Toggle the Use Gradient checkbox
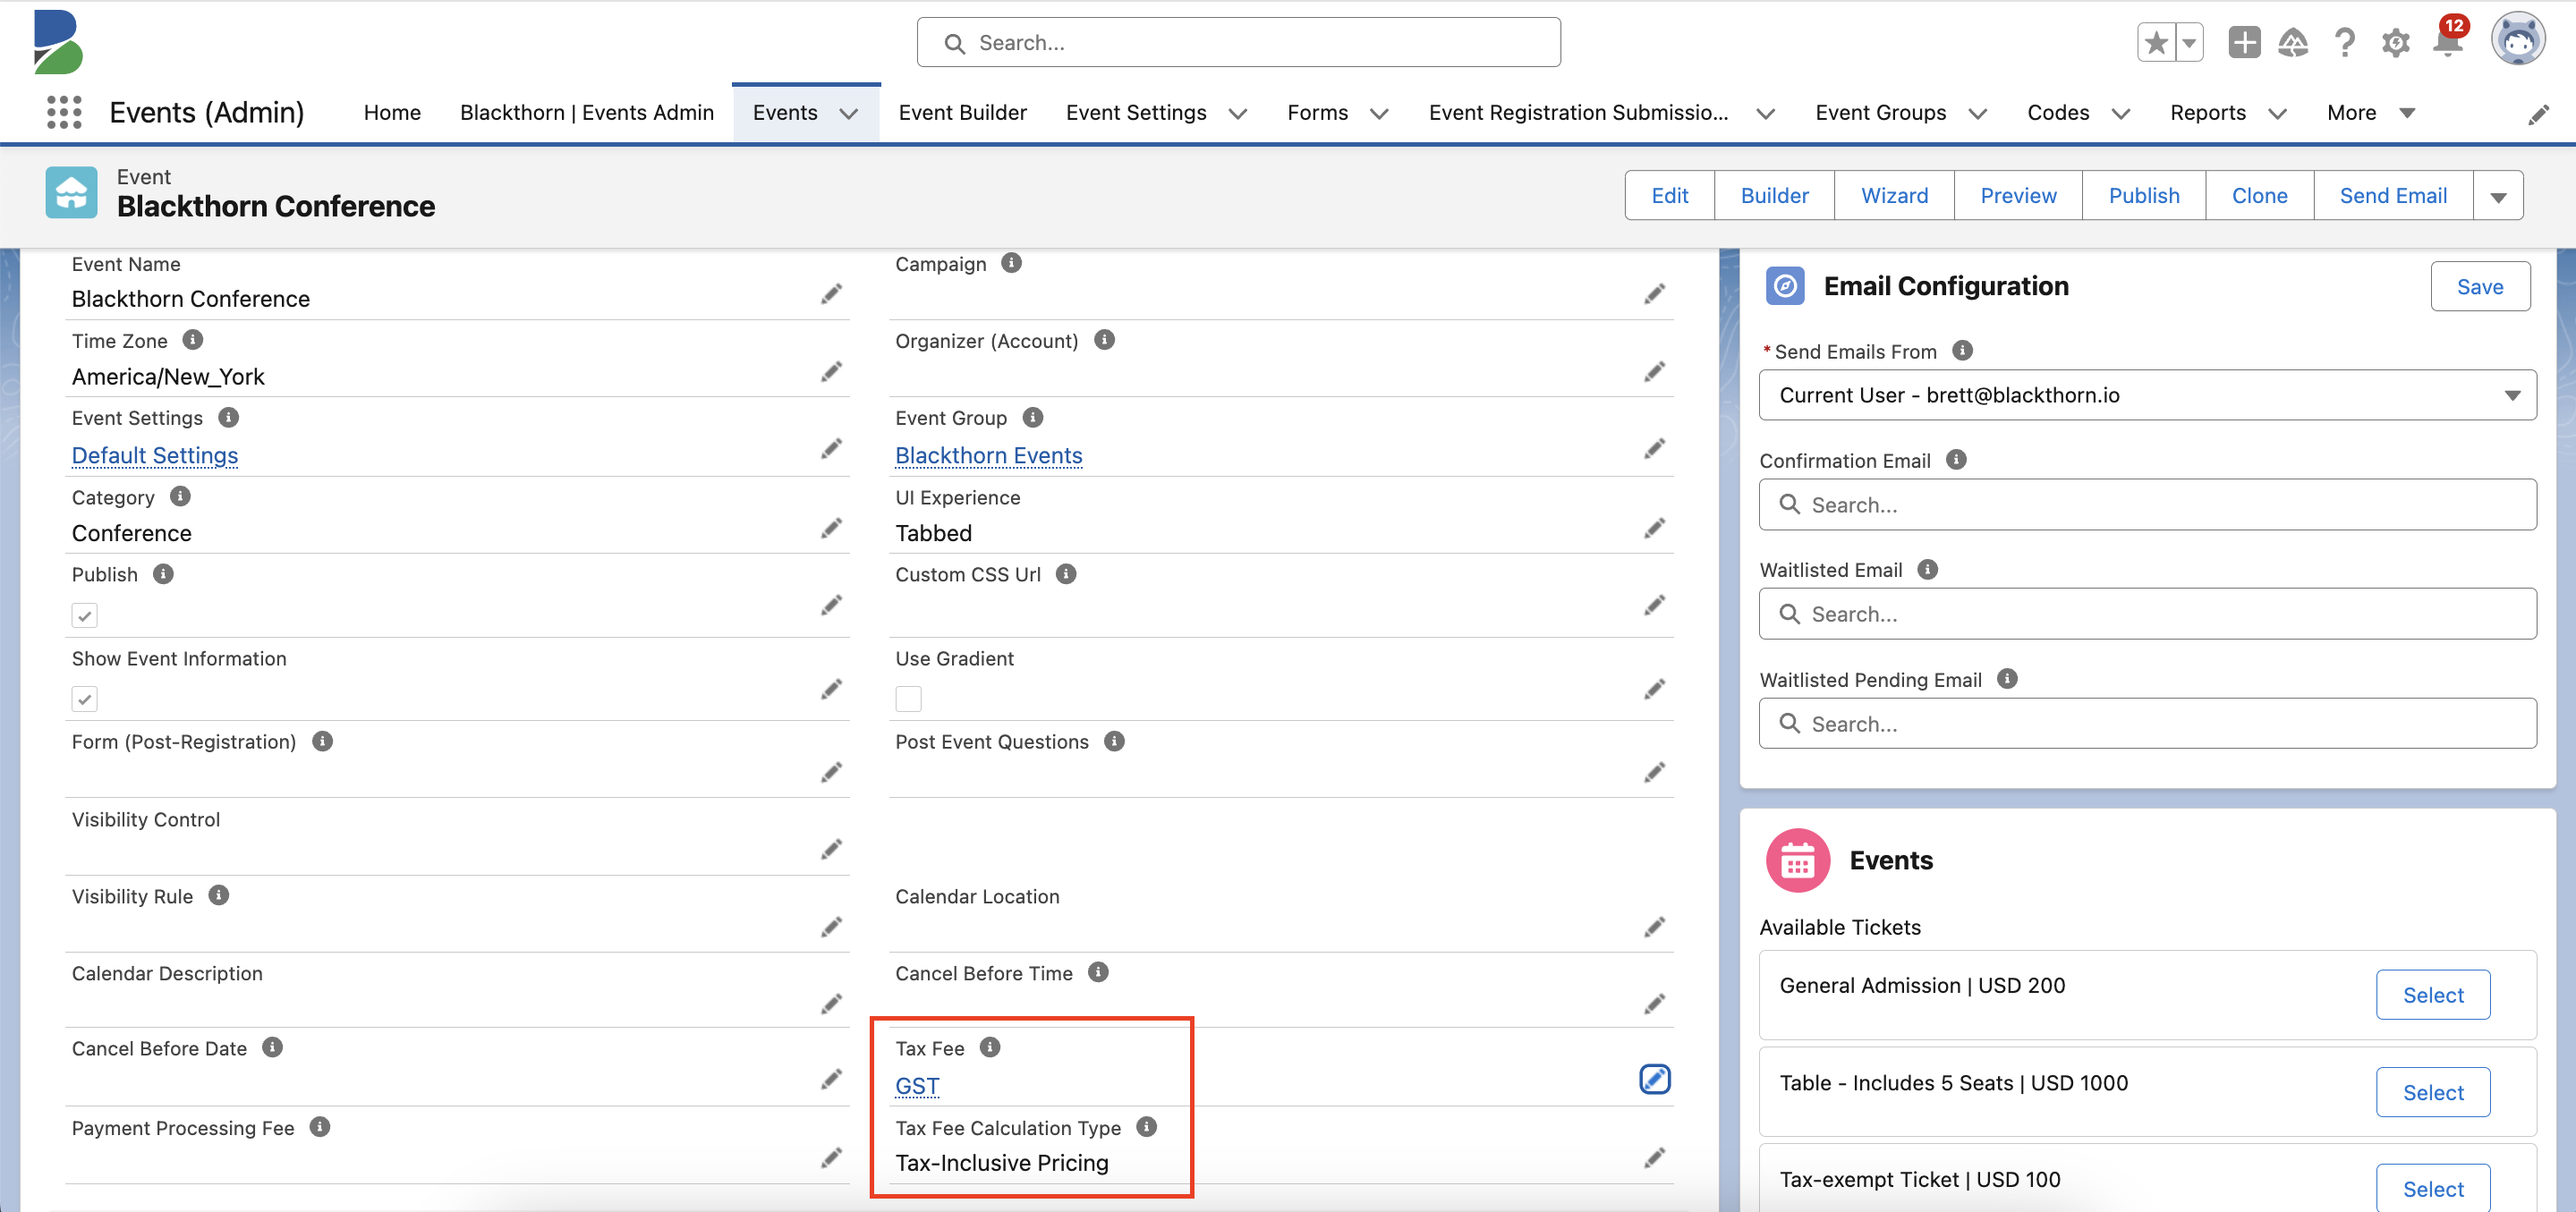 908,698
